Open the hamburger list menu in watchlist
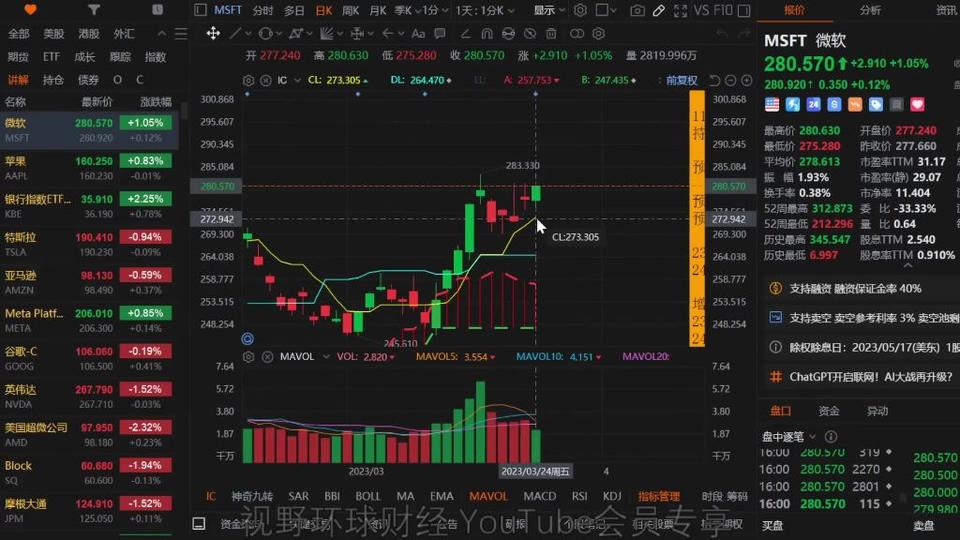The height and width of the screenshot is (540, 960). [x=181, y=34]
